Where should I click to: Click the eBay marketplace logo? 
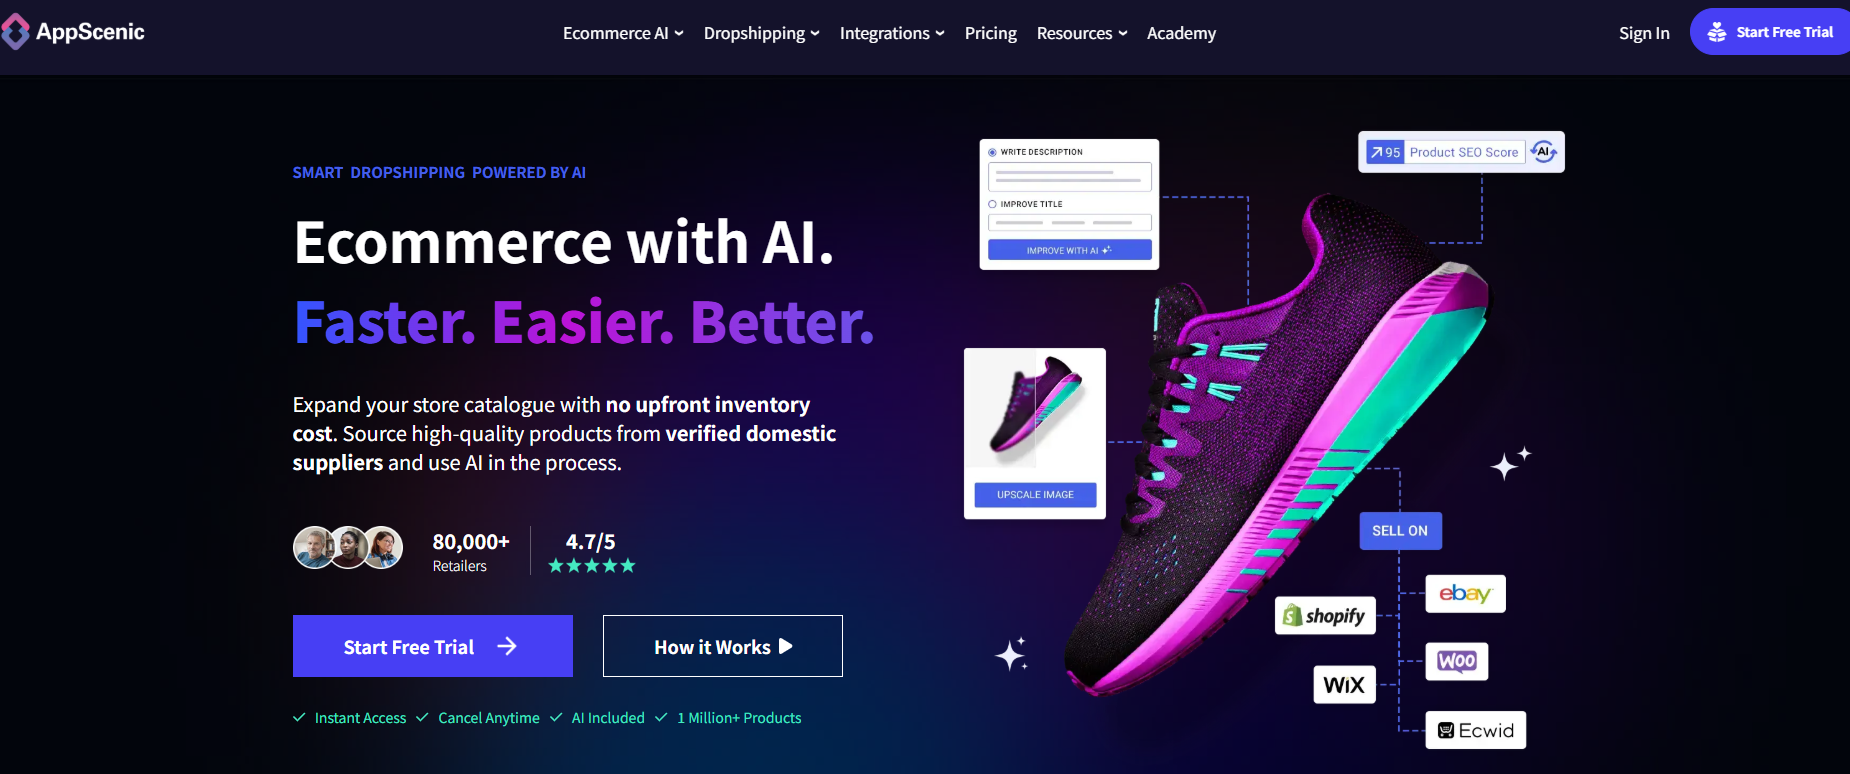point(1465,594)
